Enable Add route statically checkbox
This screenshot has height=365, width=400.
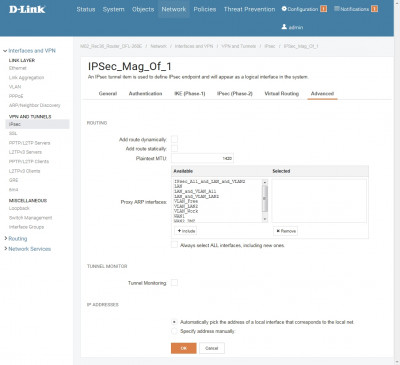174,148
